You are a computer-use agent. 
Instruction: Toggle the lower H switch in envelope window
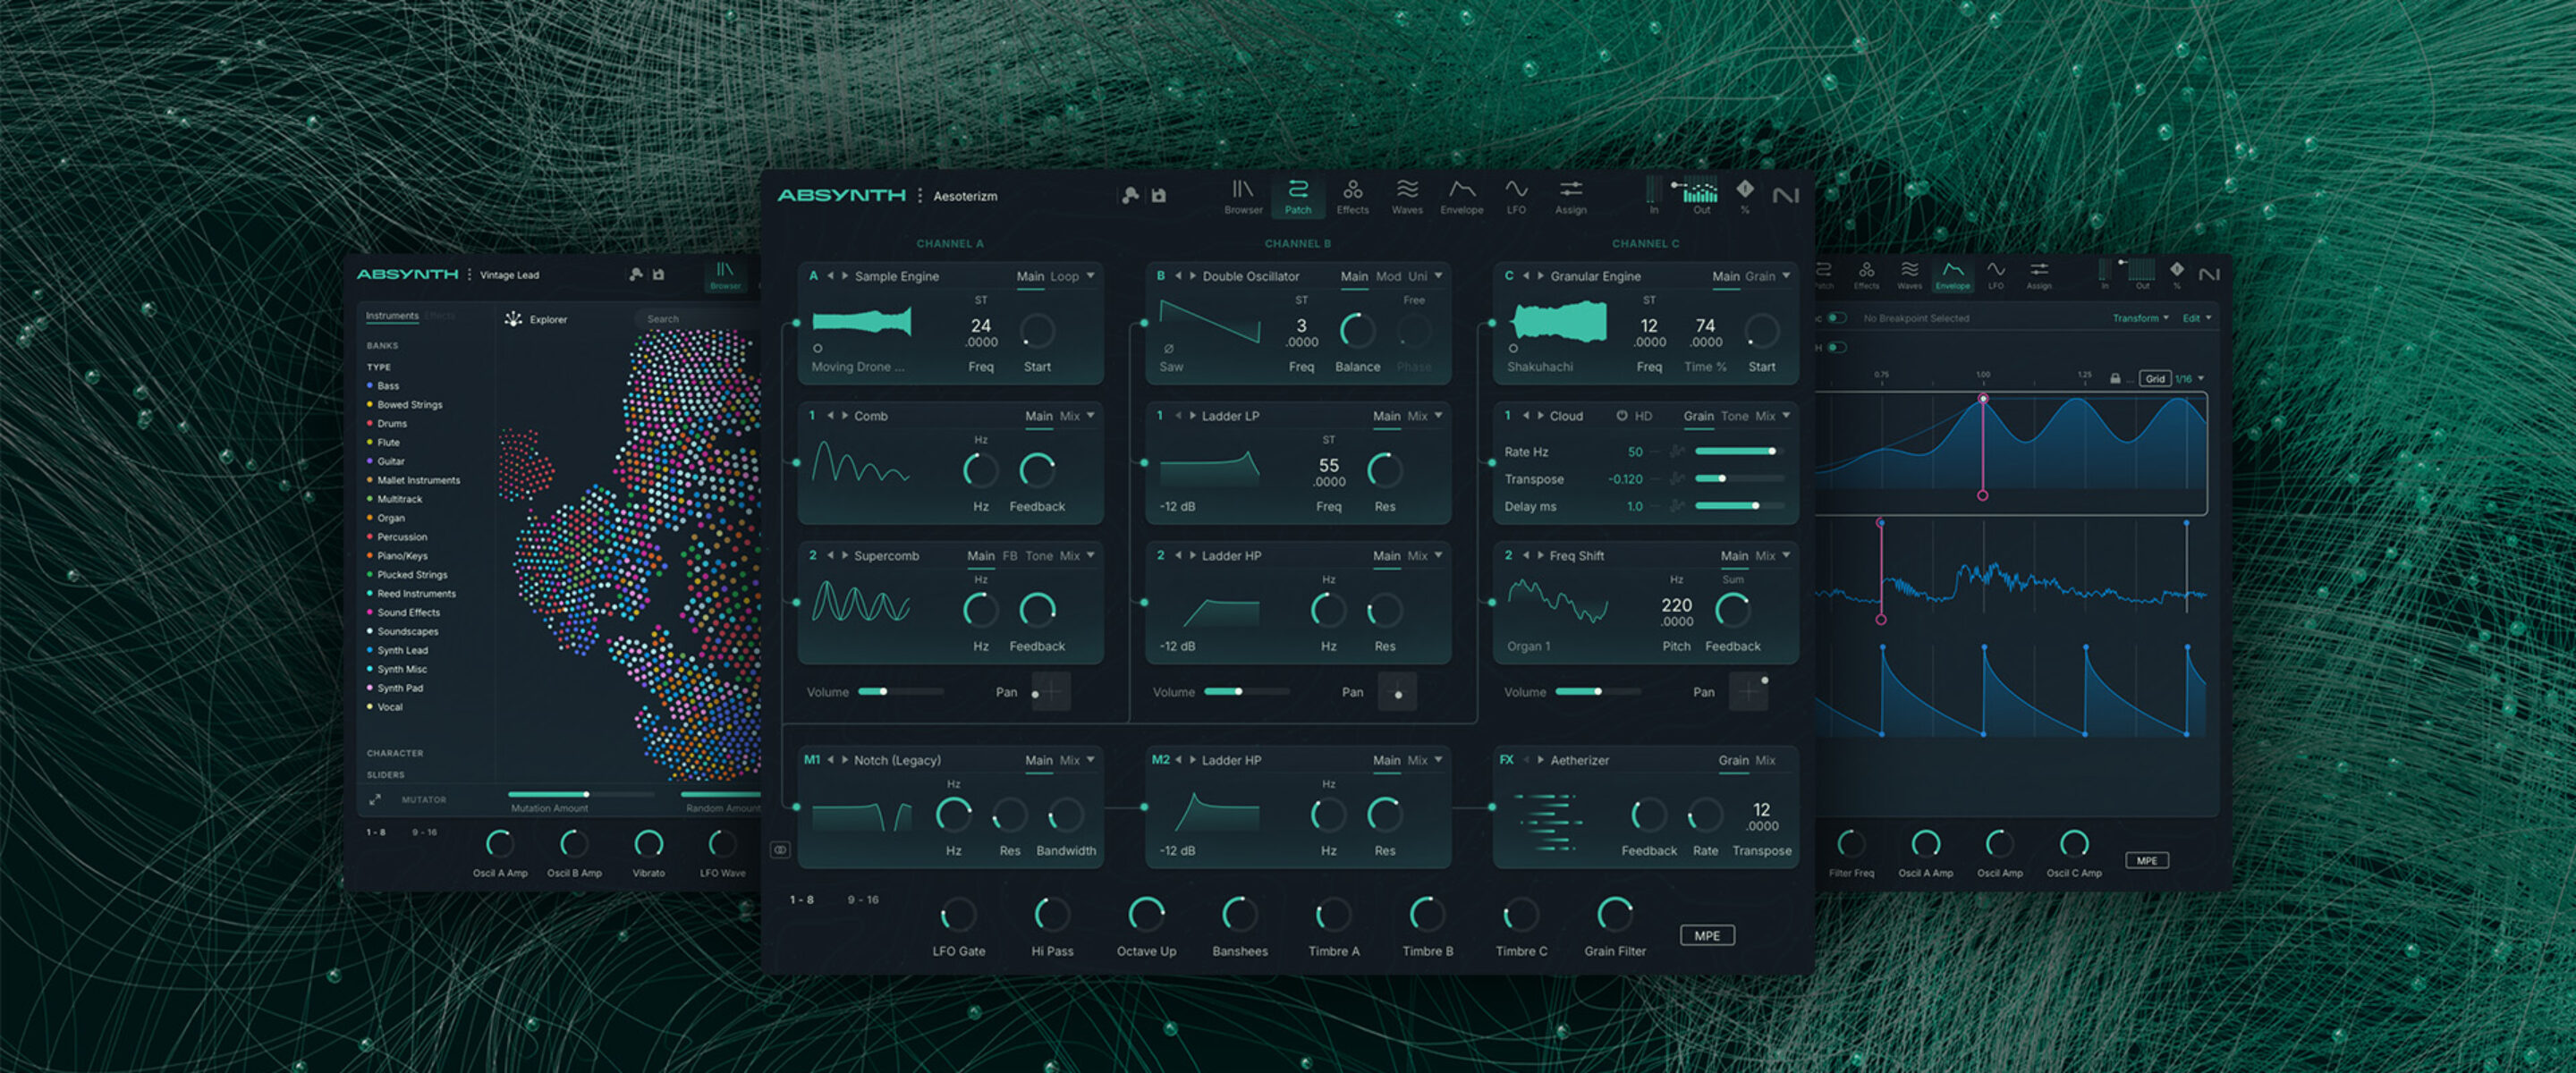[1837, 347]
